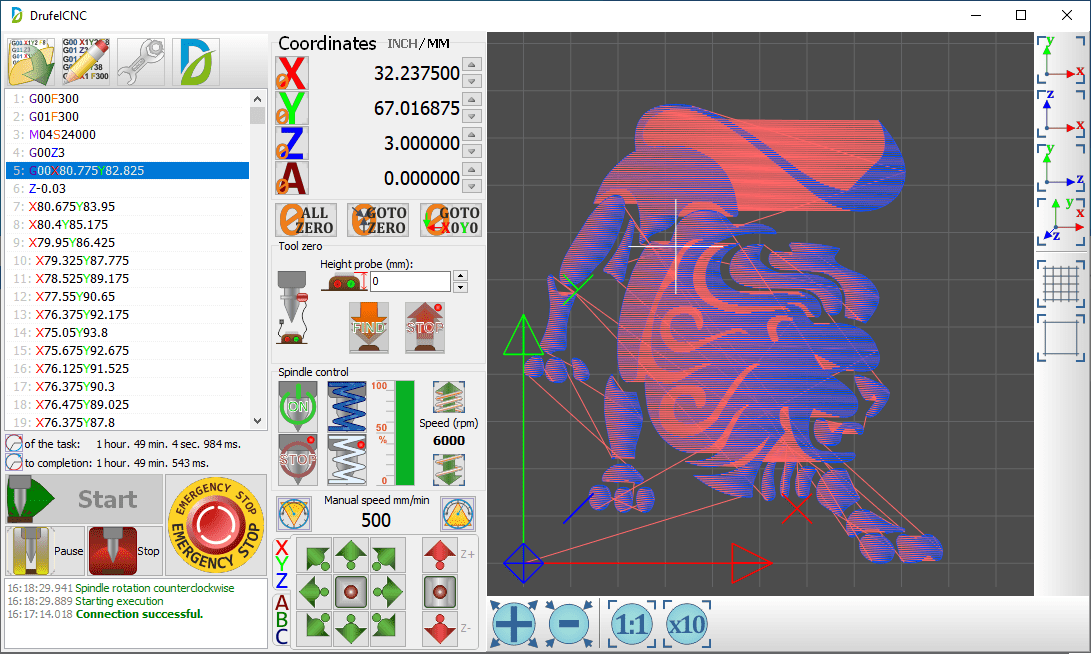
Task: Decrease the X coordinate with its down arrow
Action: (x=472, y=81)
